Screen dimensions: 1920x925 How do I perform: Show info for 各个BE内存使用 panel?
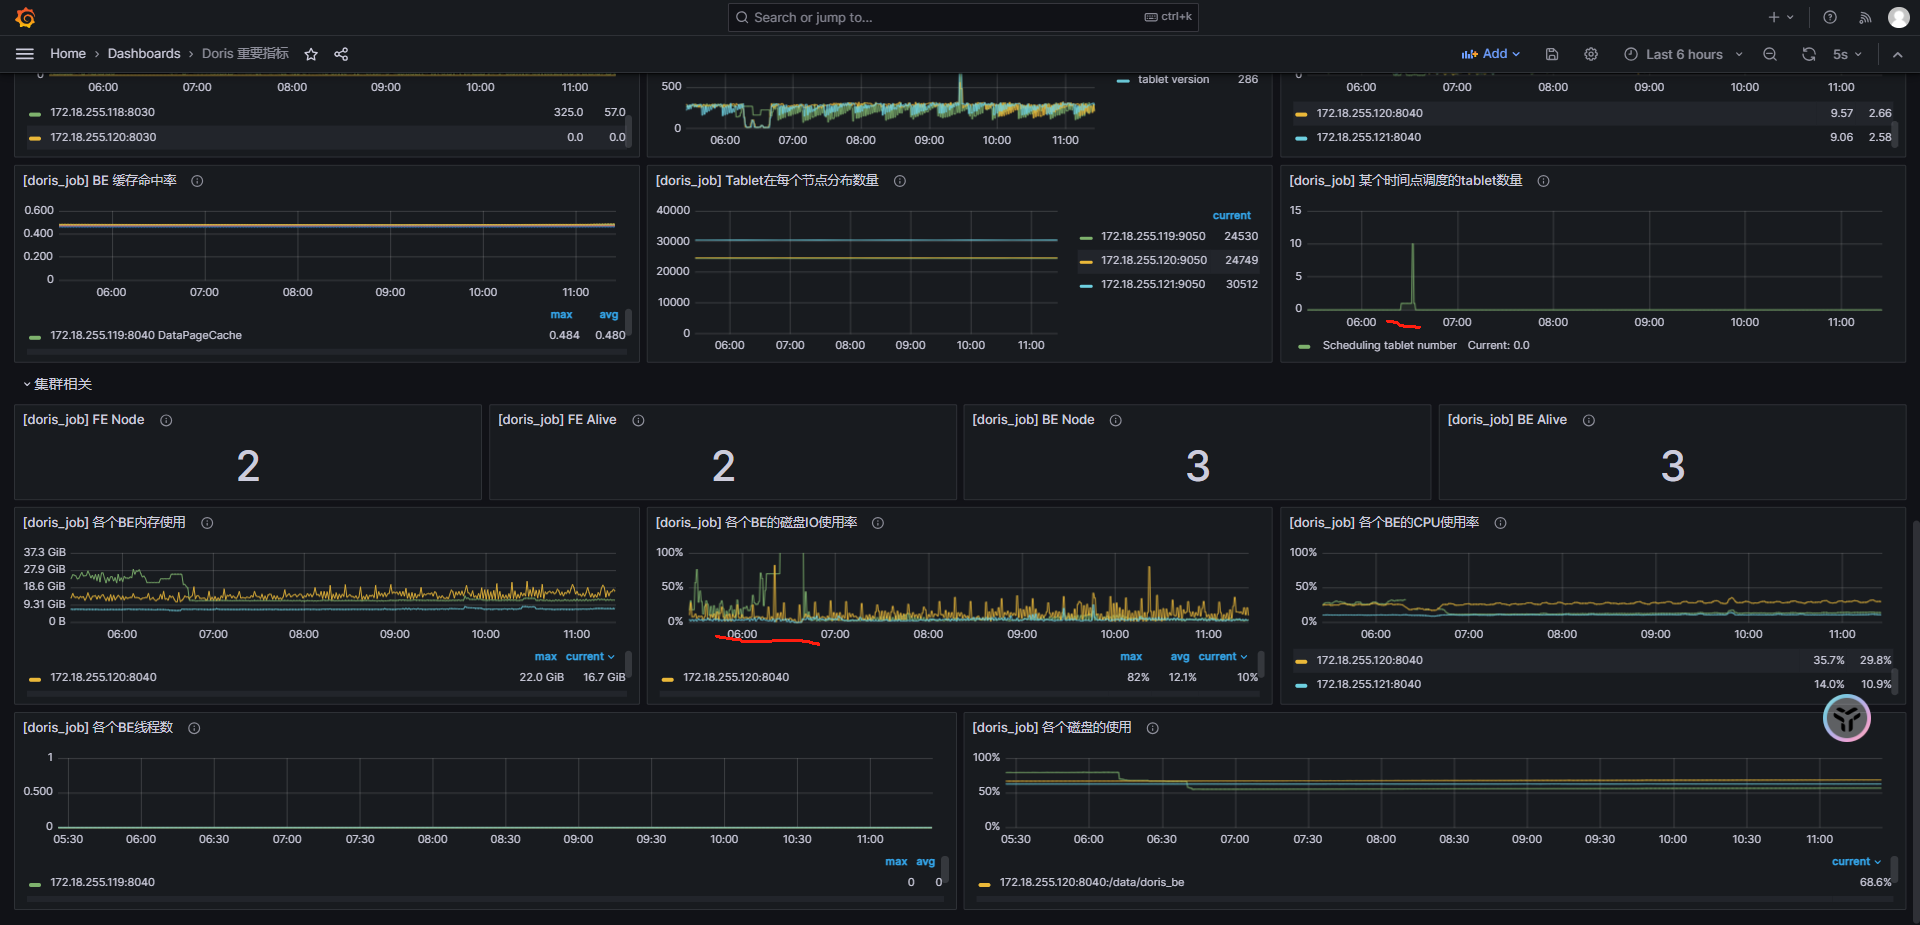click(x=207, y=523)
